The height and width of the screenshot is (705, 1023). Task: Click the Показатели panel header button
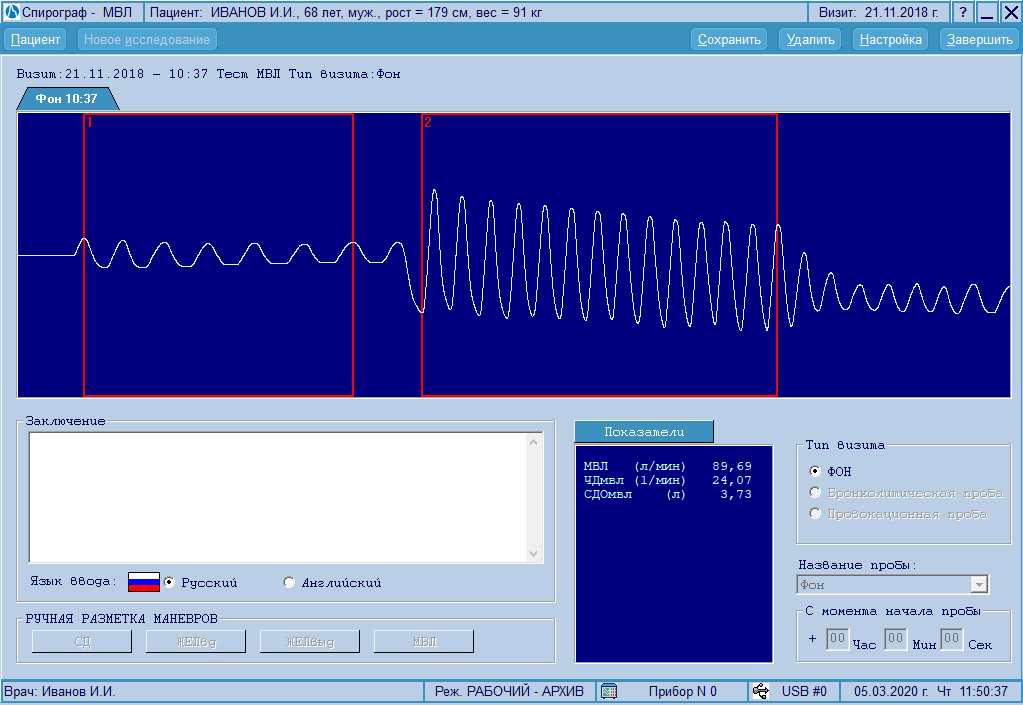pos(644,431)
